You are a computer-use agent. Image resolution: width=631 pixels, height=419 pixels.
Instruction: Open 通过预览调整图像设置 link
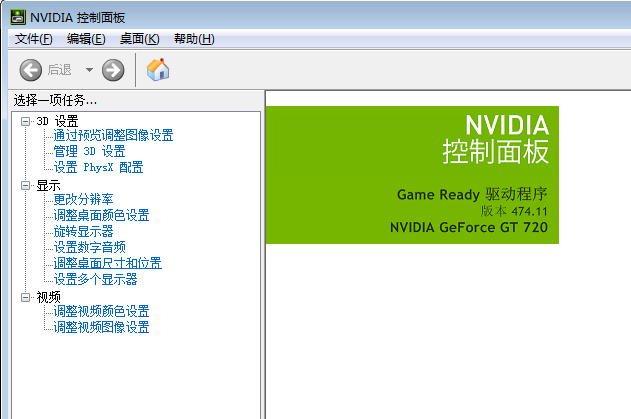pyautogui.click(x=113, y=135)
